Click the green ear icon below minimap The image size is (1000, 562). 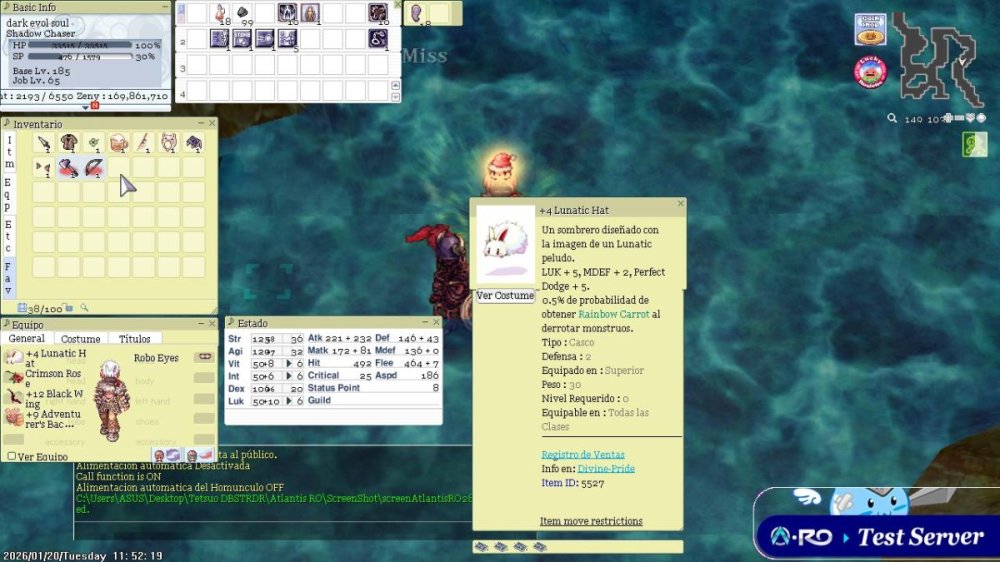coord(974,144)
